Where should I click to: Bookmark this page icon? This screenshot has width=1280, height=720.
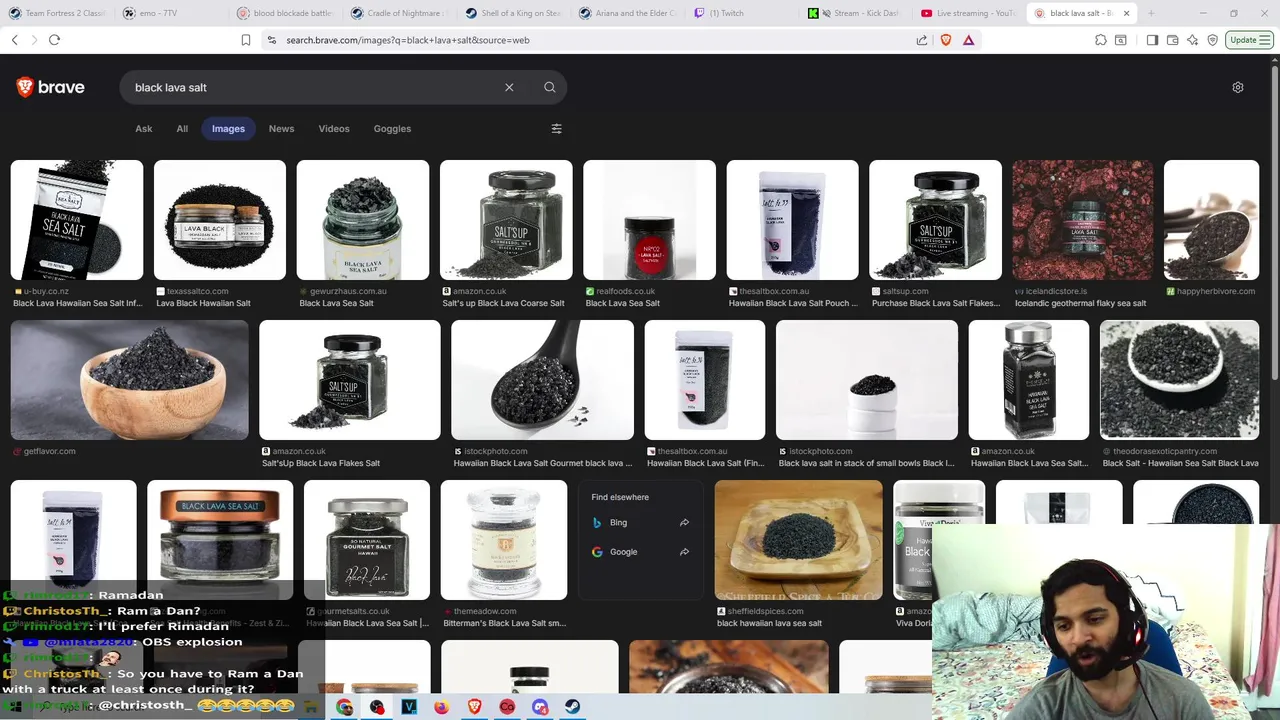point(246,40)
